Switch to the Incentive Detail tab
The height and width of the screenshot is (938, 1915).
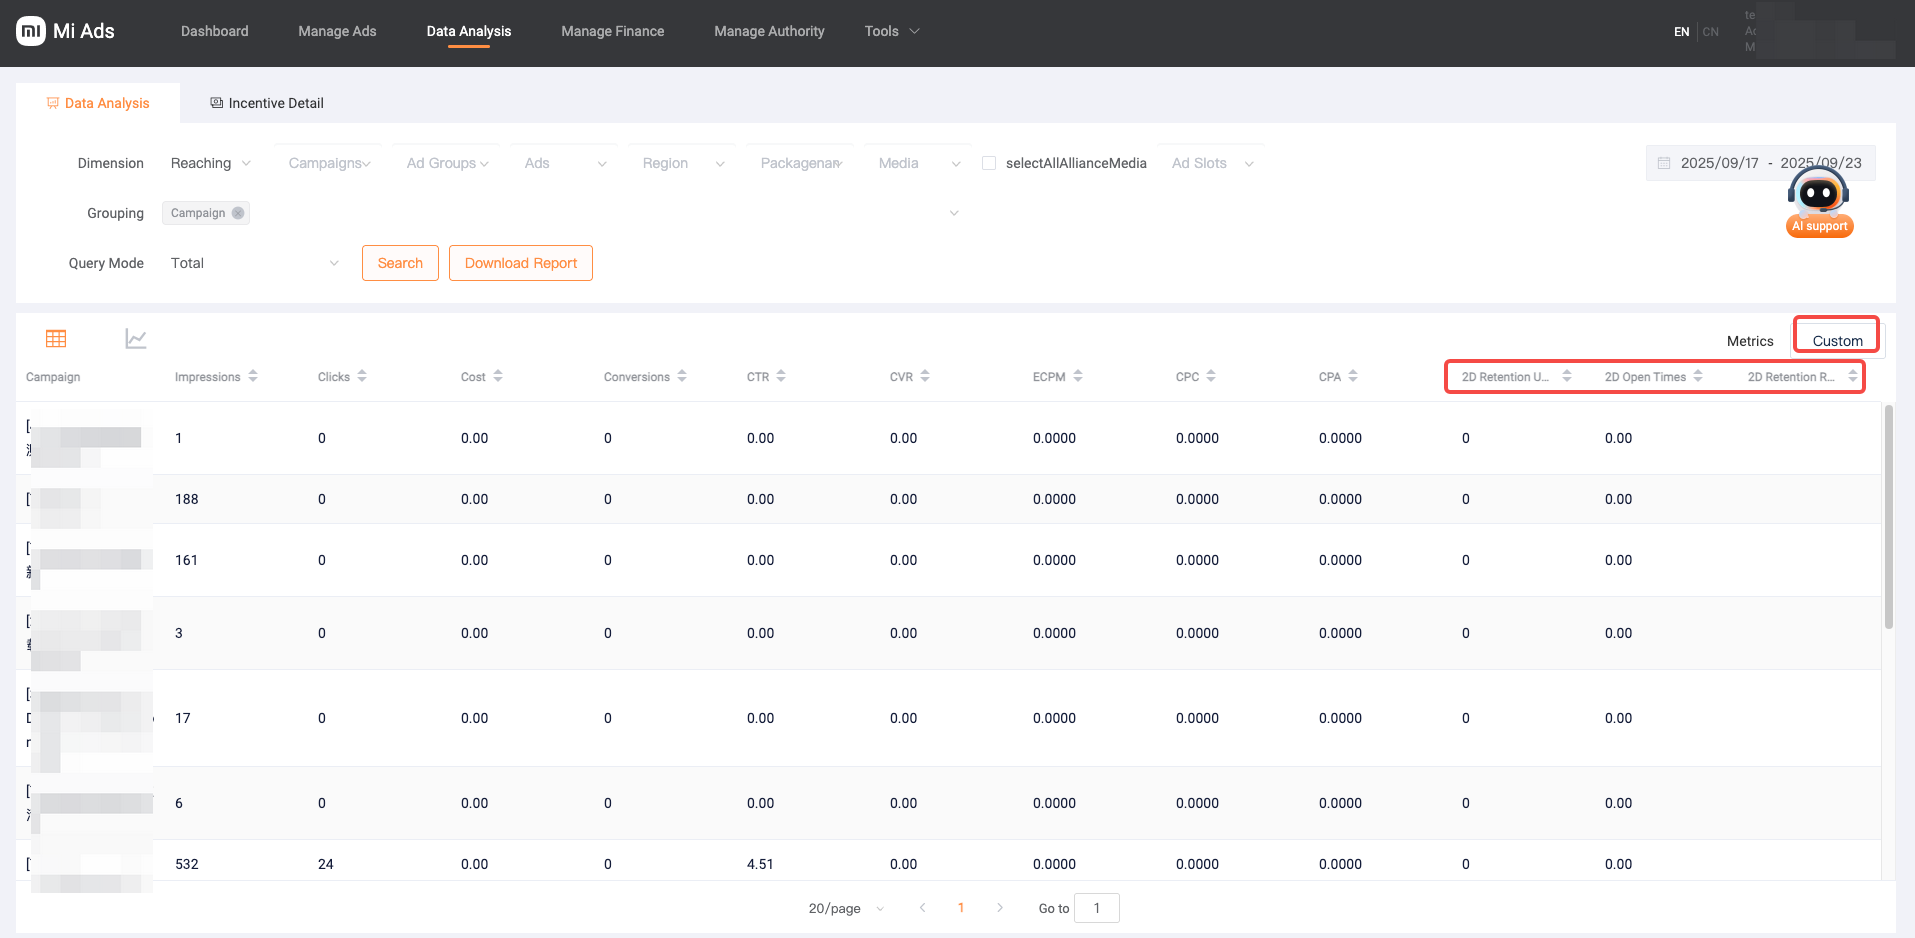point(267,103)
